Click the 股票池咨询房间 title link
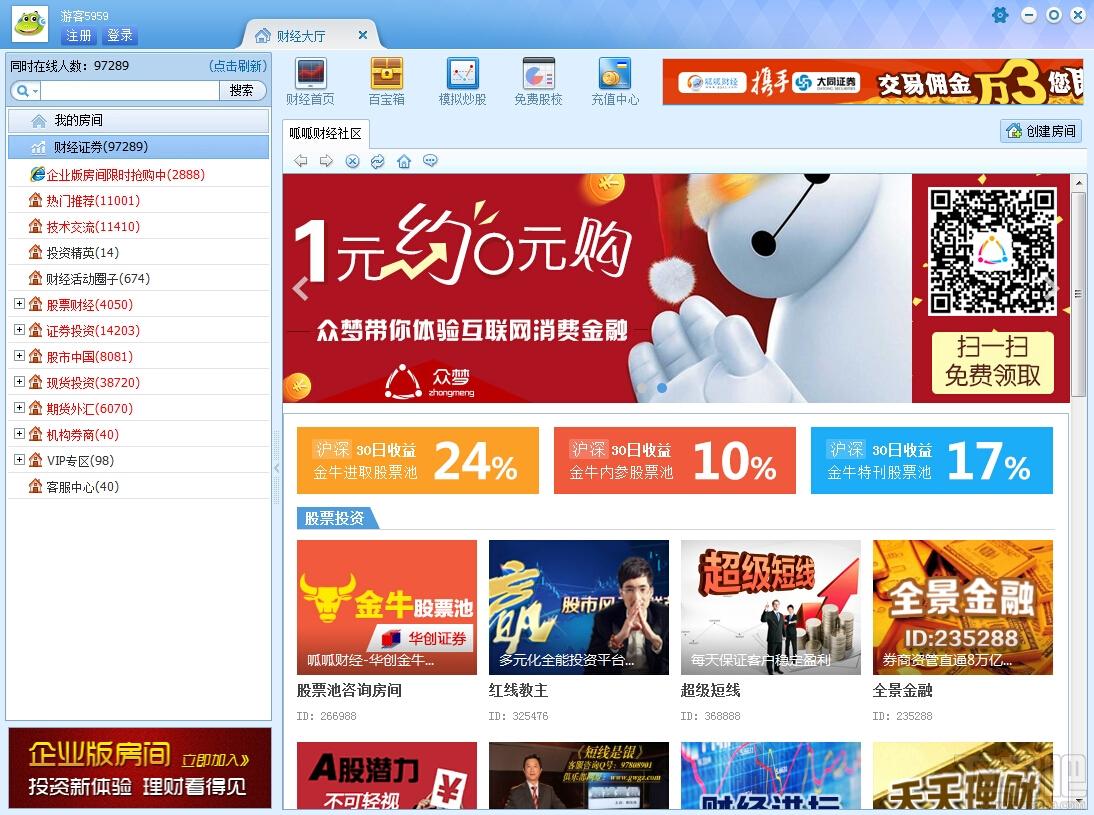This screenshot has height=815, width=1094. [350, 691]
